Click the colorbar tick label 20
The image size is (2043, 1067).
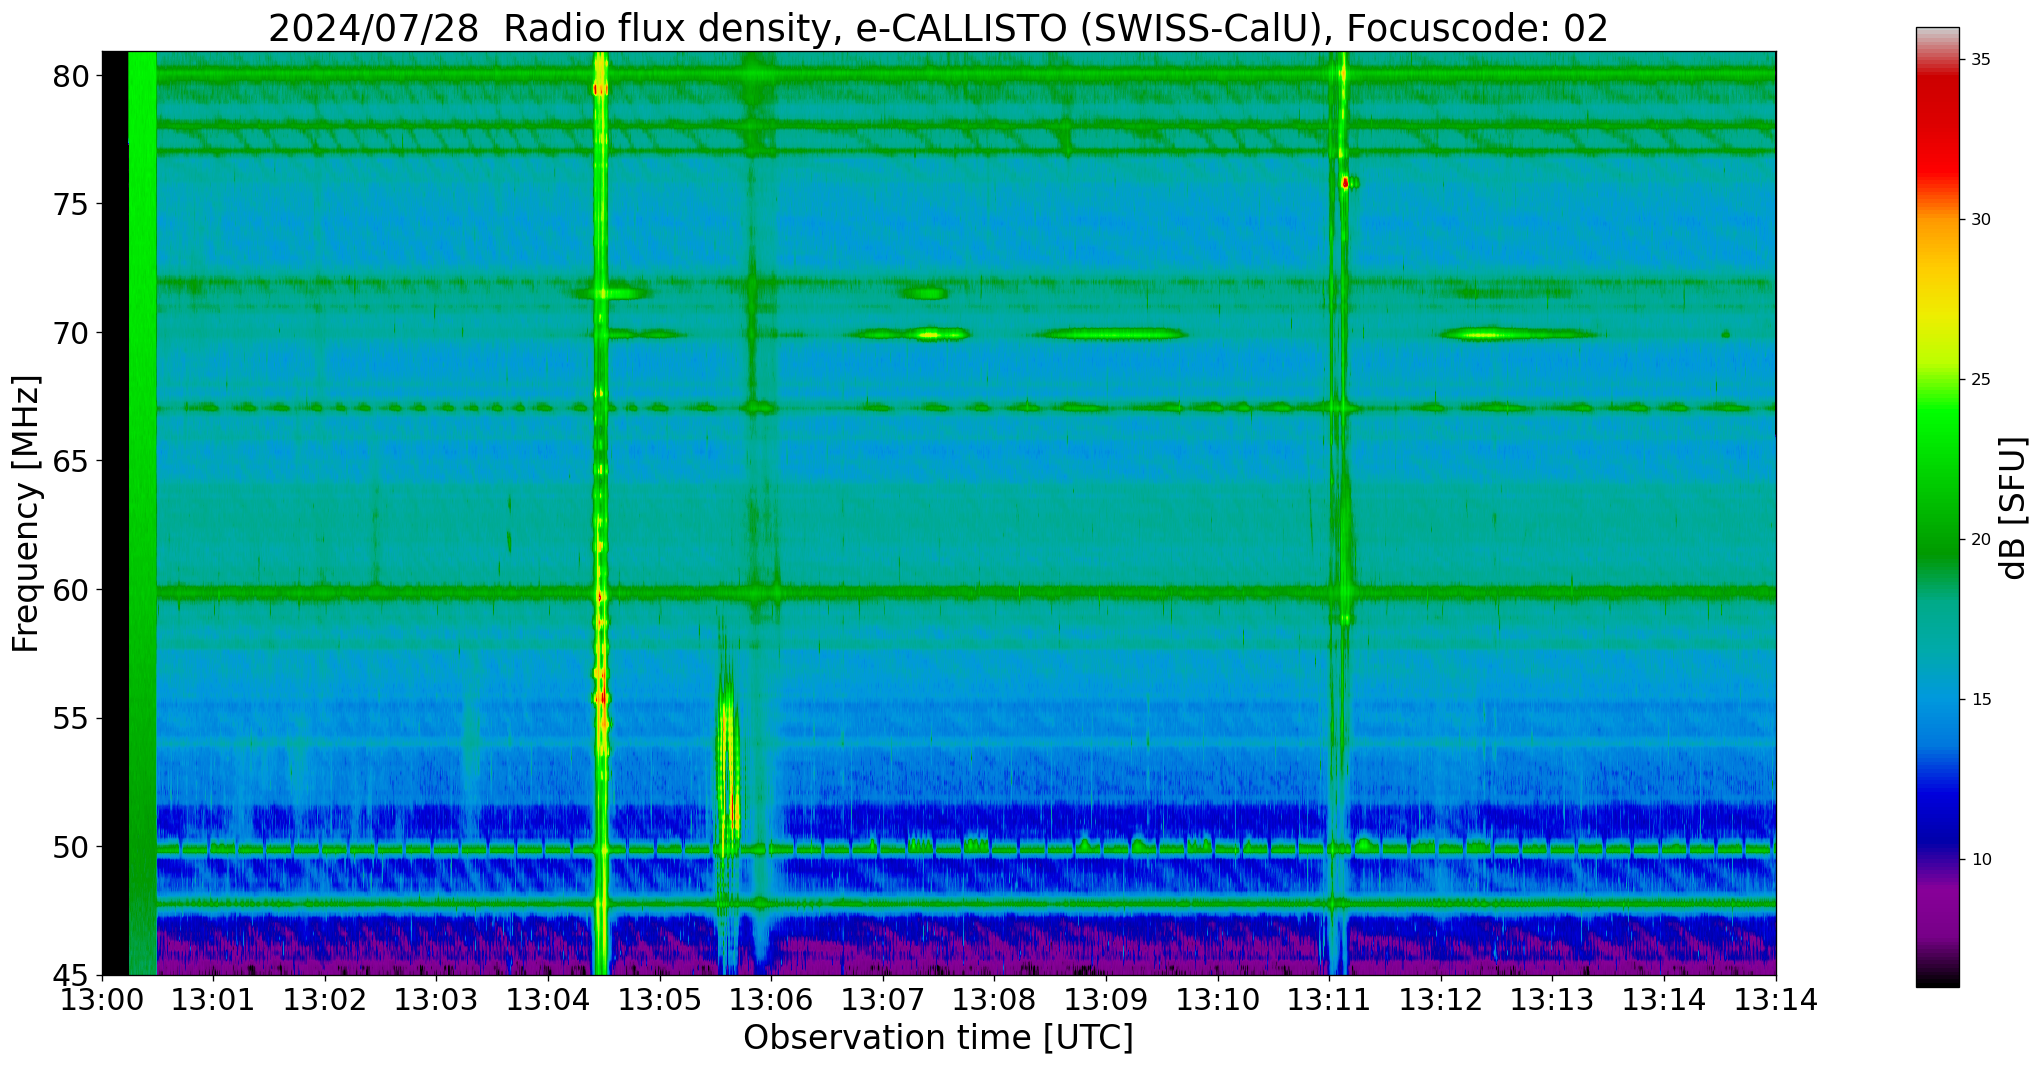click(x=1981, y=540)
